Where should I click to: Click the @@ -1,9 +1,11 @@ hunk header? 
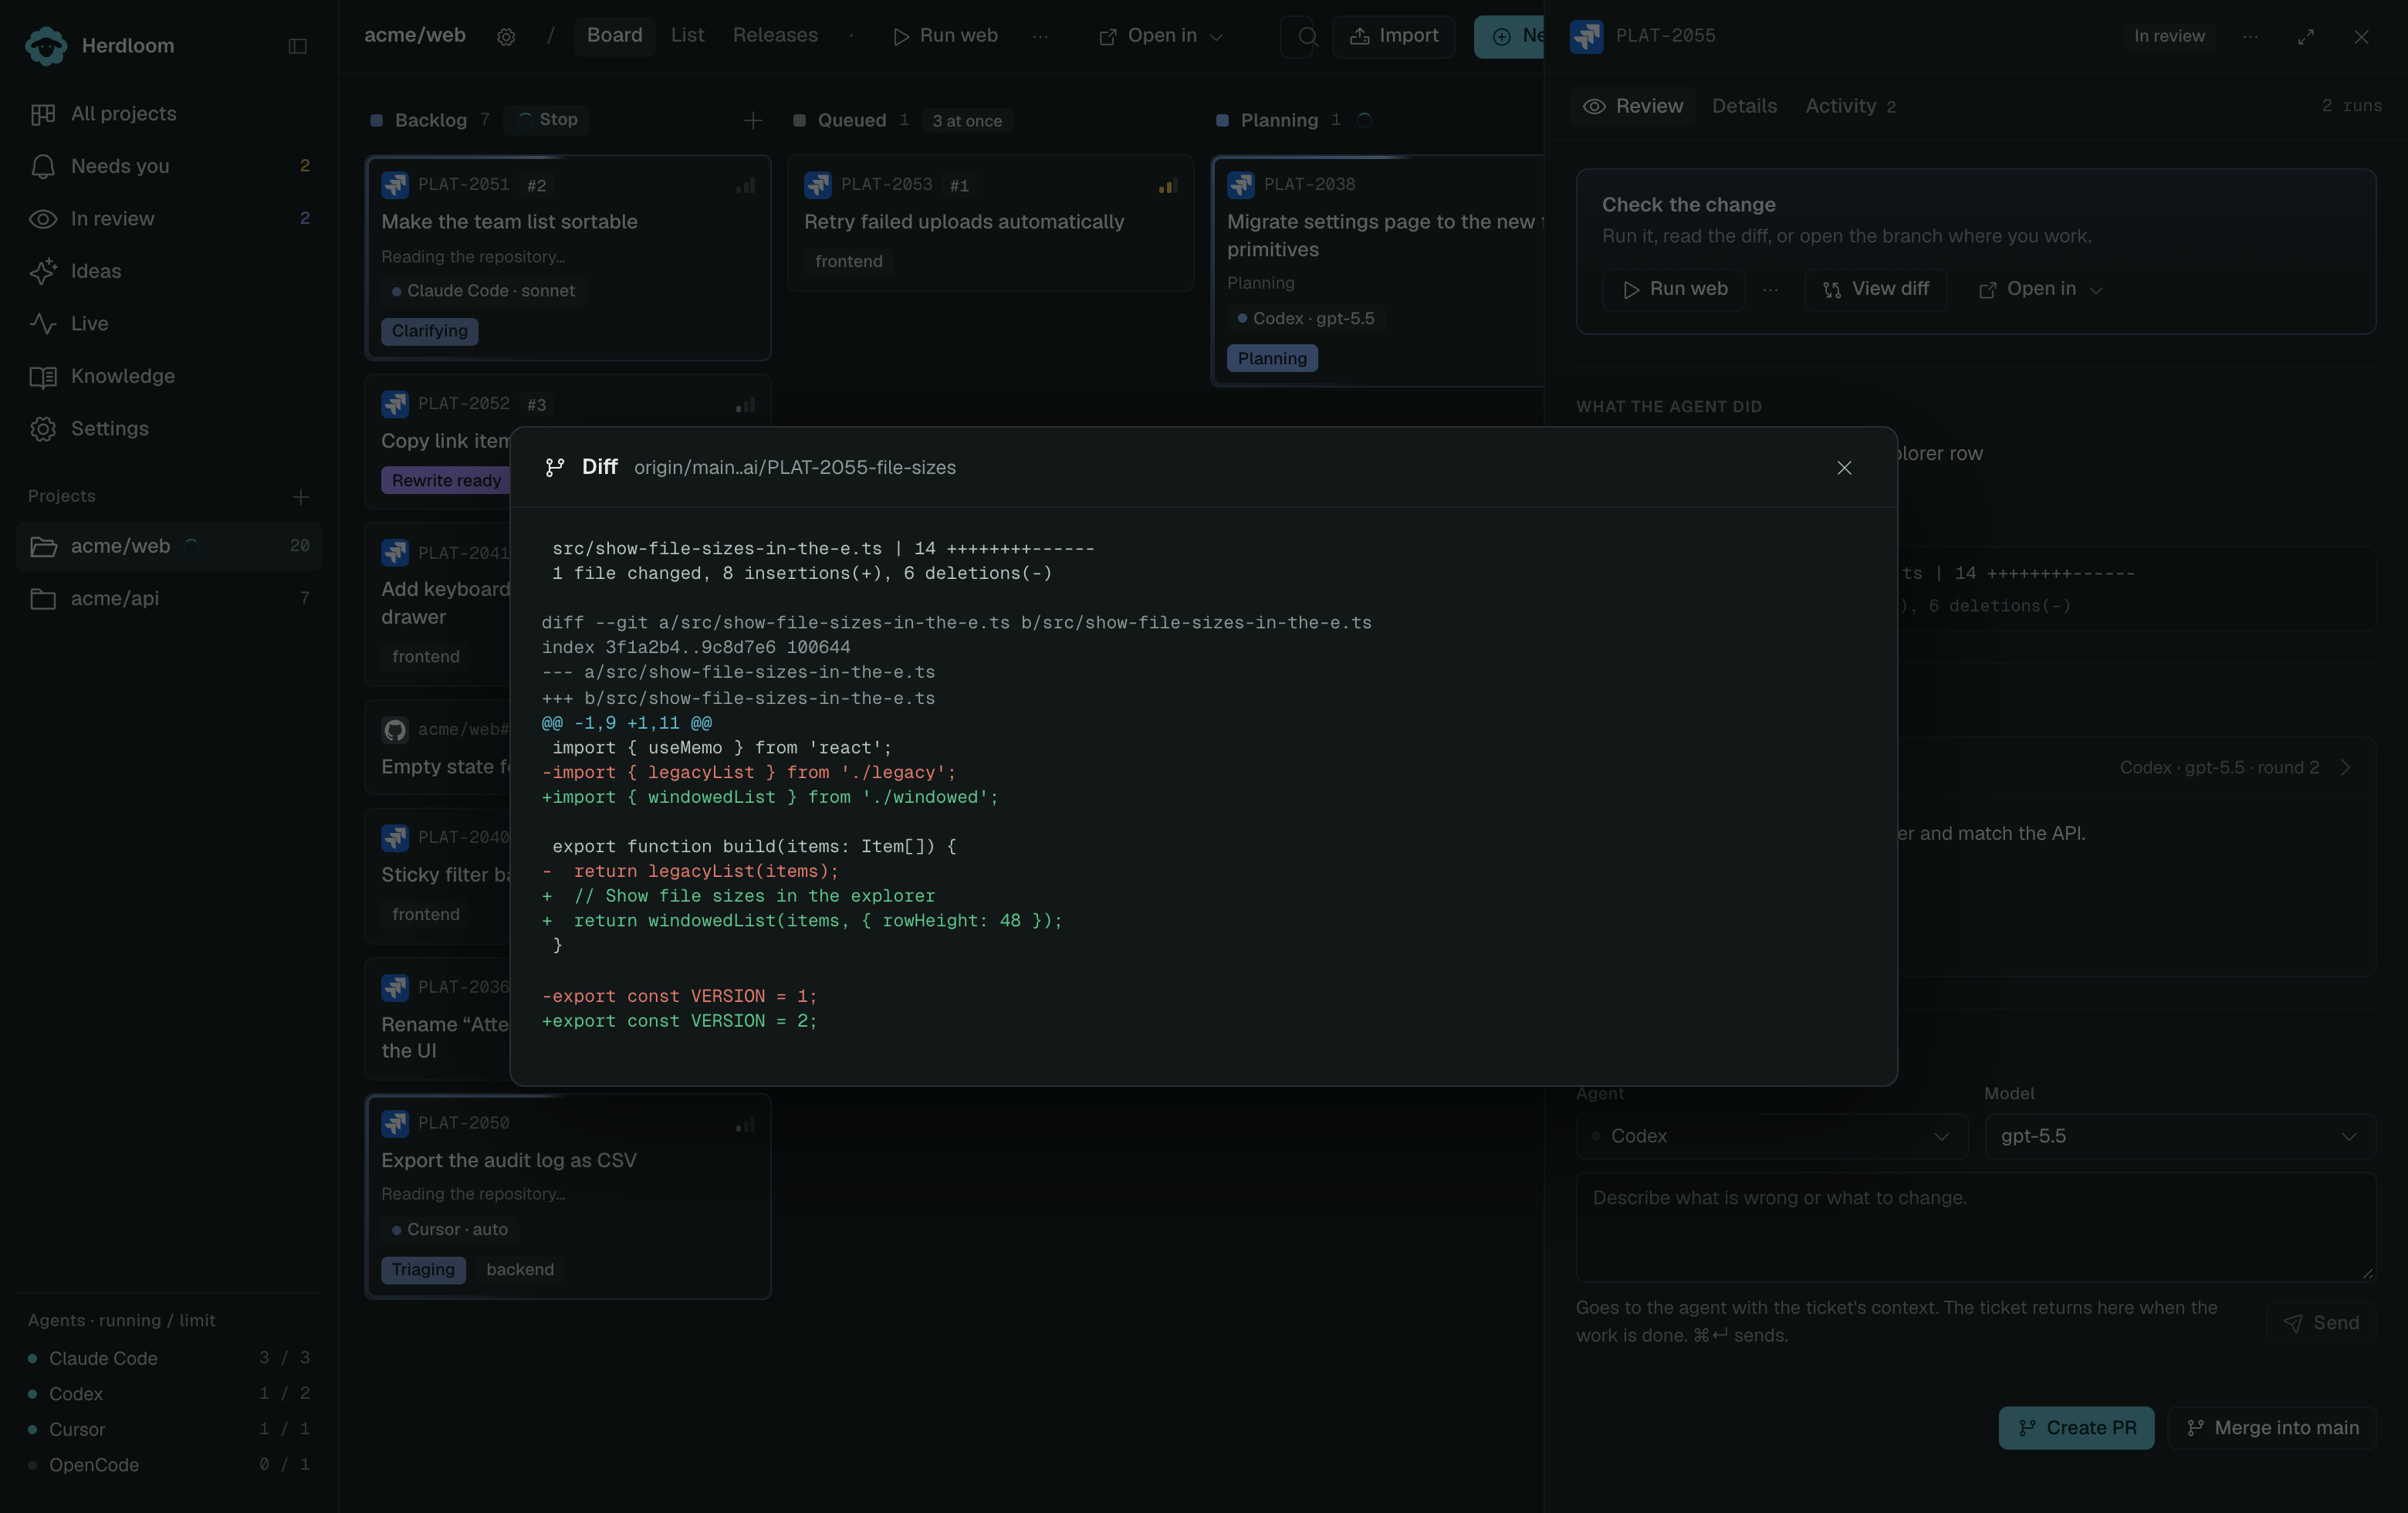tap(627, 723)
